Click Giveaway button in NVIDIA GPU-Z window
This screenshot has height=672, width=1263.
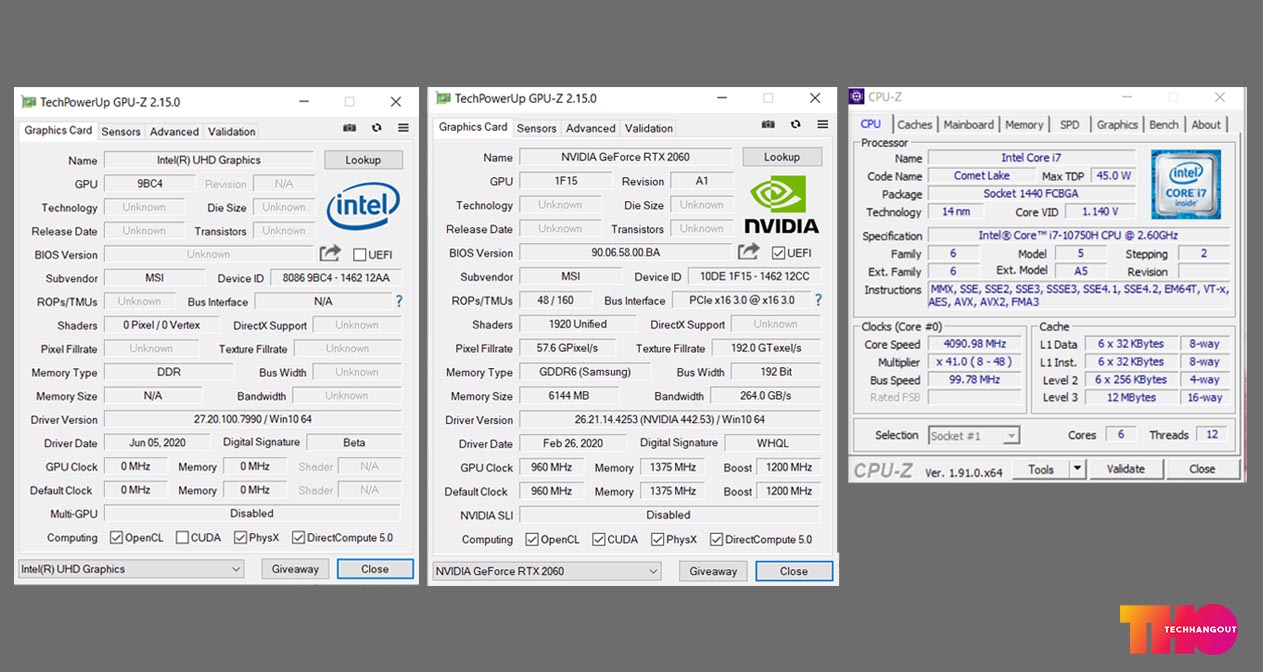[714, 571]
